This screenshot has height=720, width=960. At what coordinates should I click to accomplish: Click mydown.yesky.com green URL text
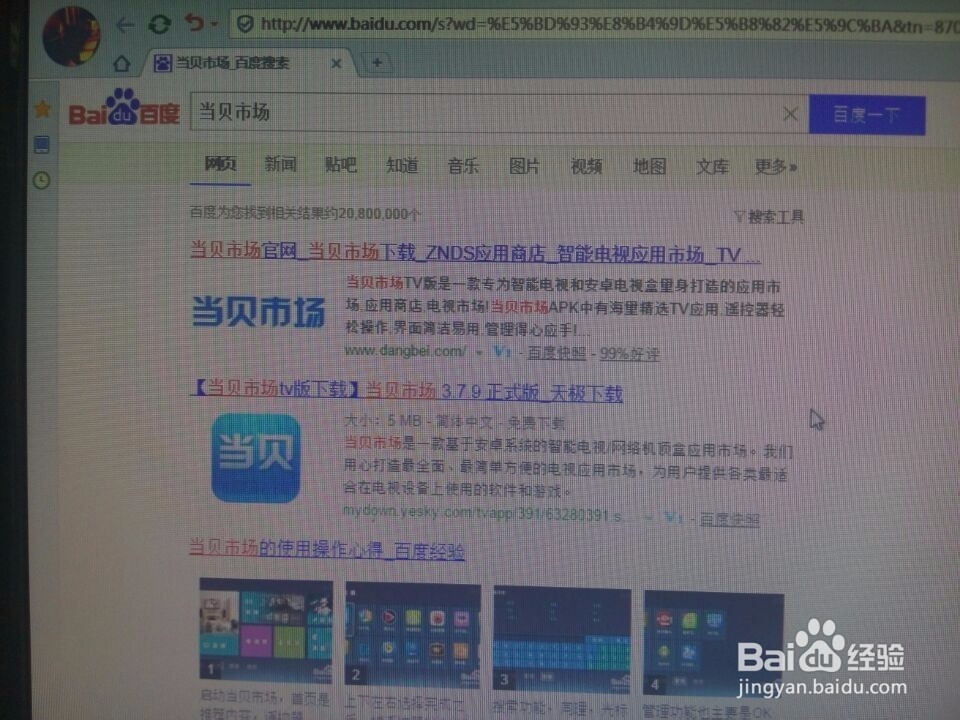pos(484,513)
